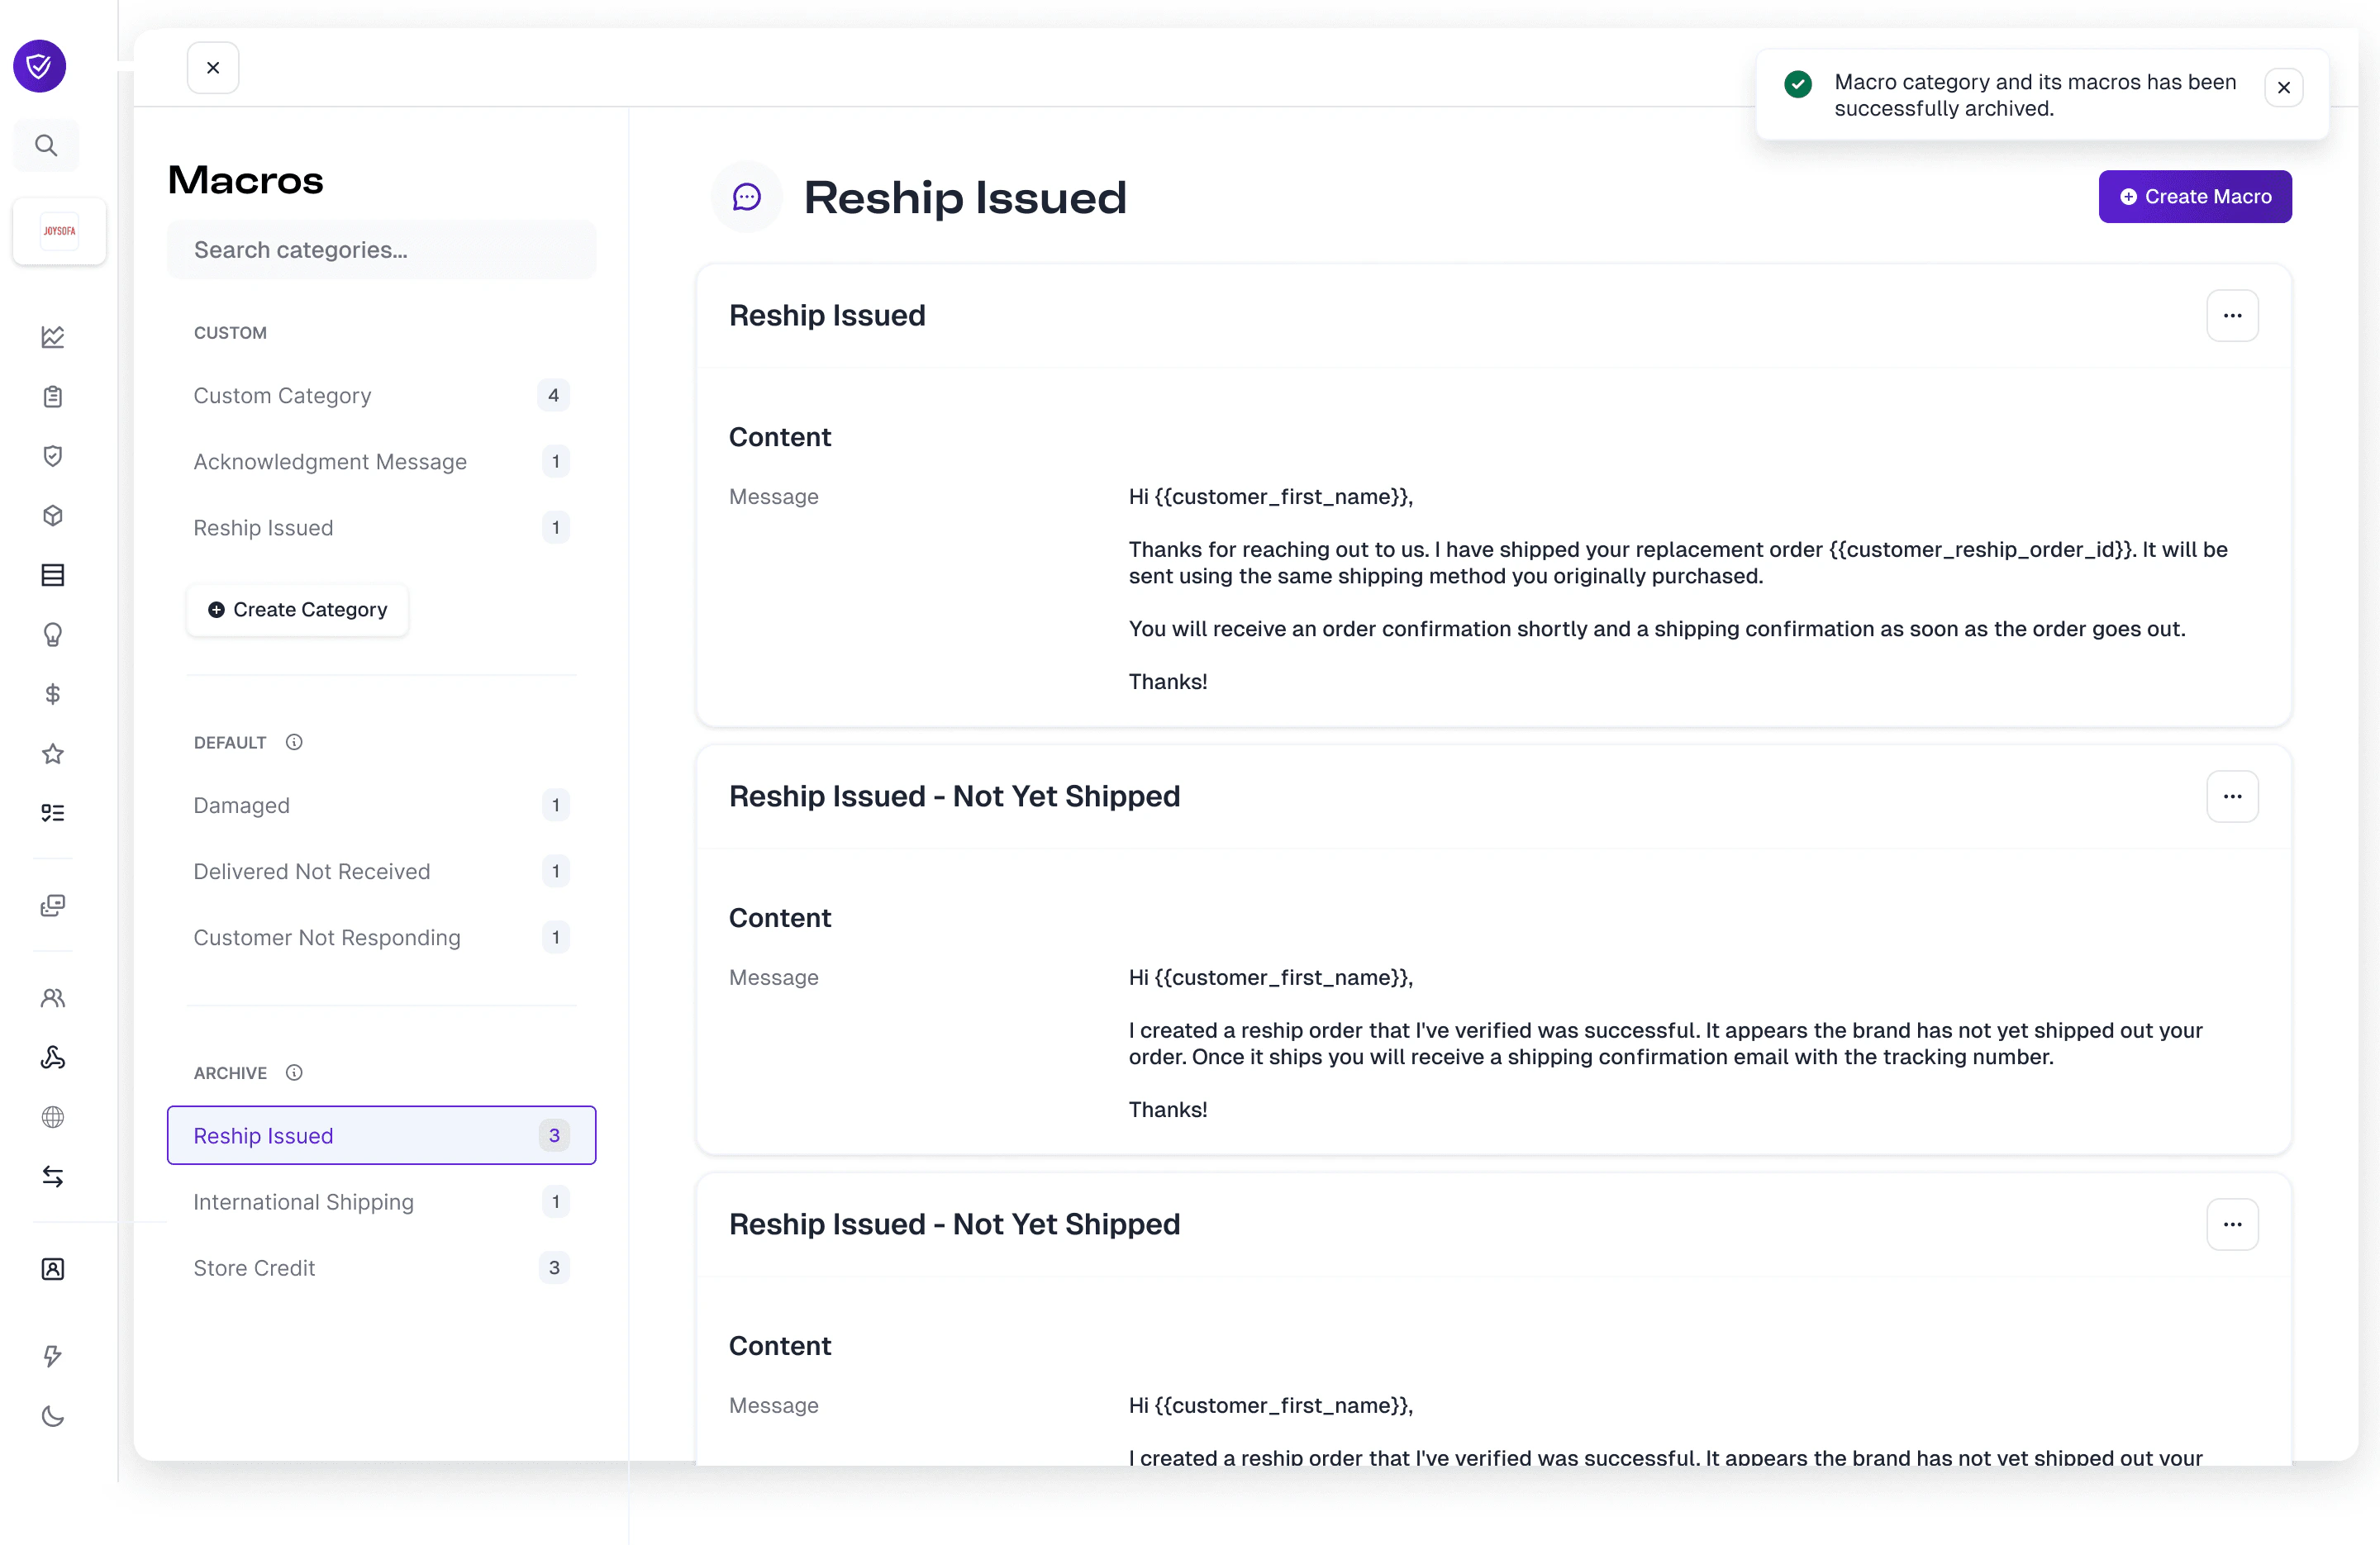The image size is (2380, 1550).
Task: Open the contact card icon in sidebar
Action: point(53,1270)
